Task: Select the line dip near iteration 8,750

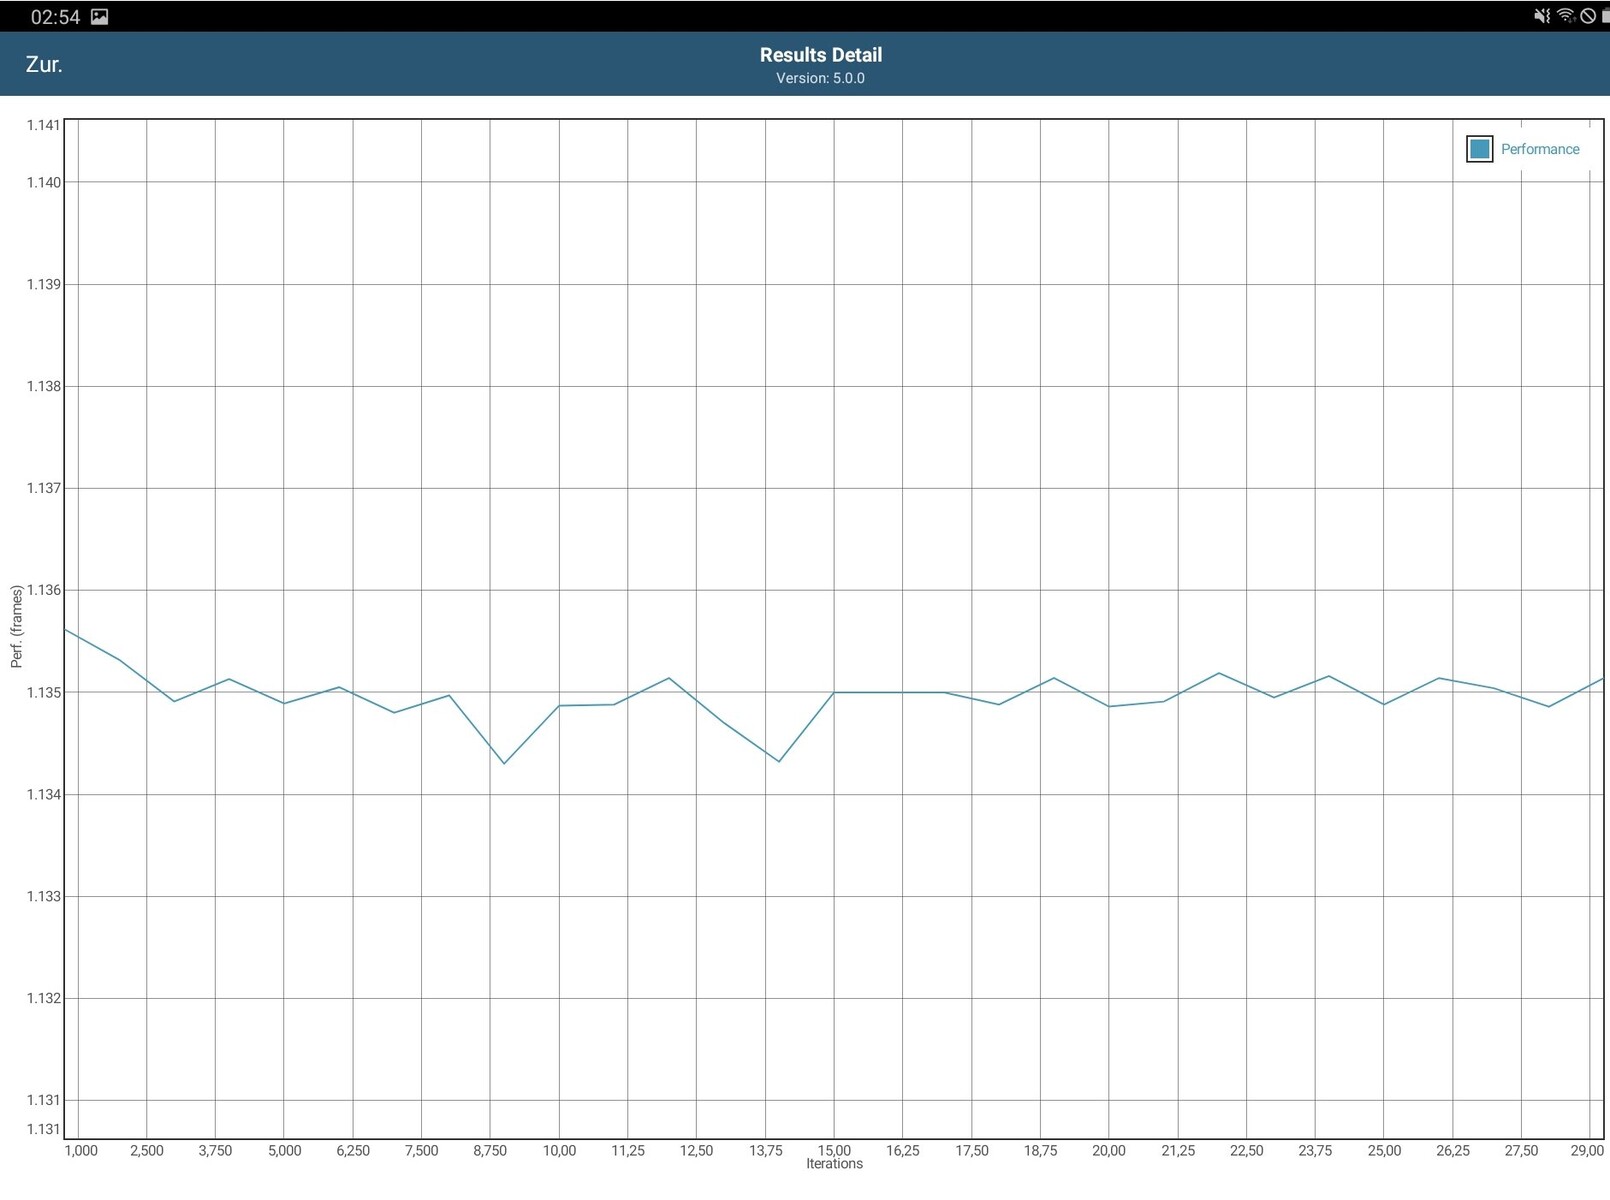Action: (x=504, y=763)
